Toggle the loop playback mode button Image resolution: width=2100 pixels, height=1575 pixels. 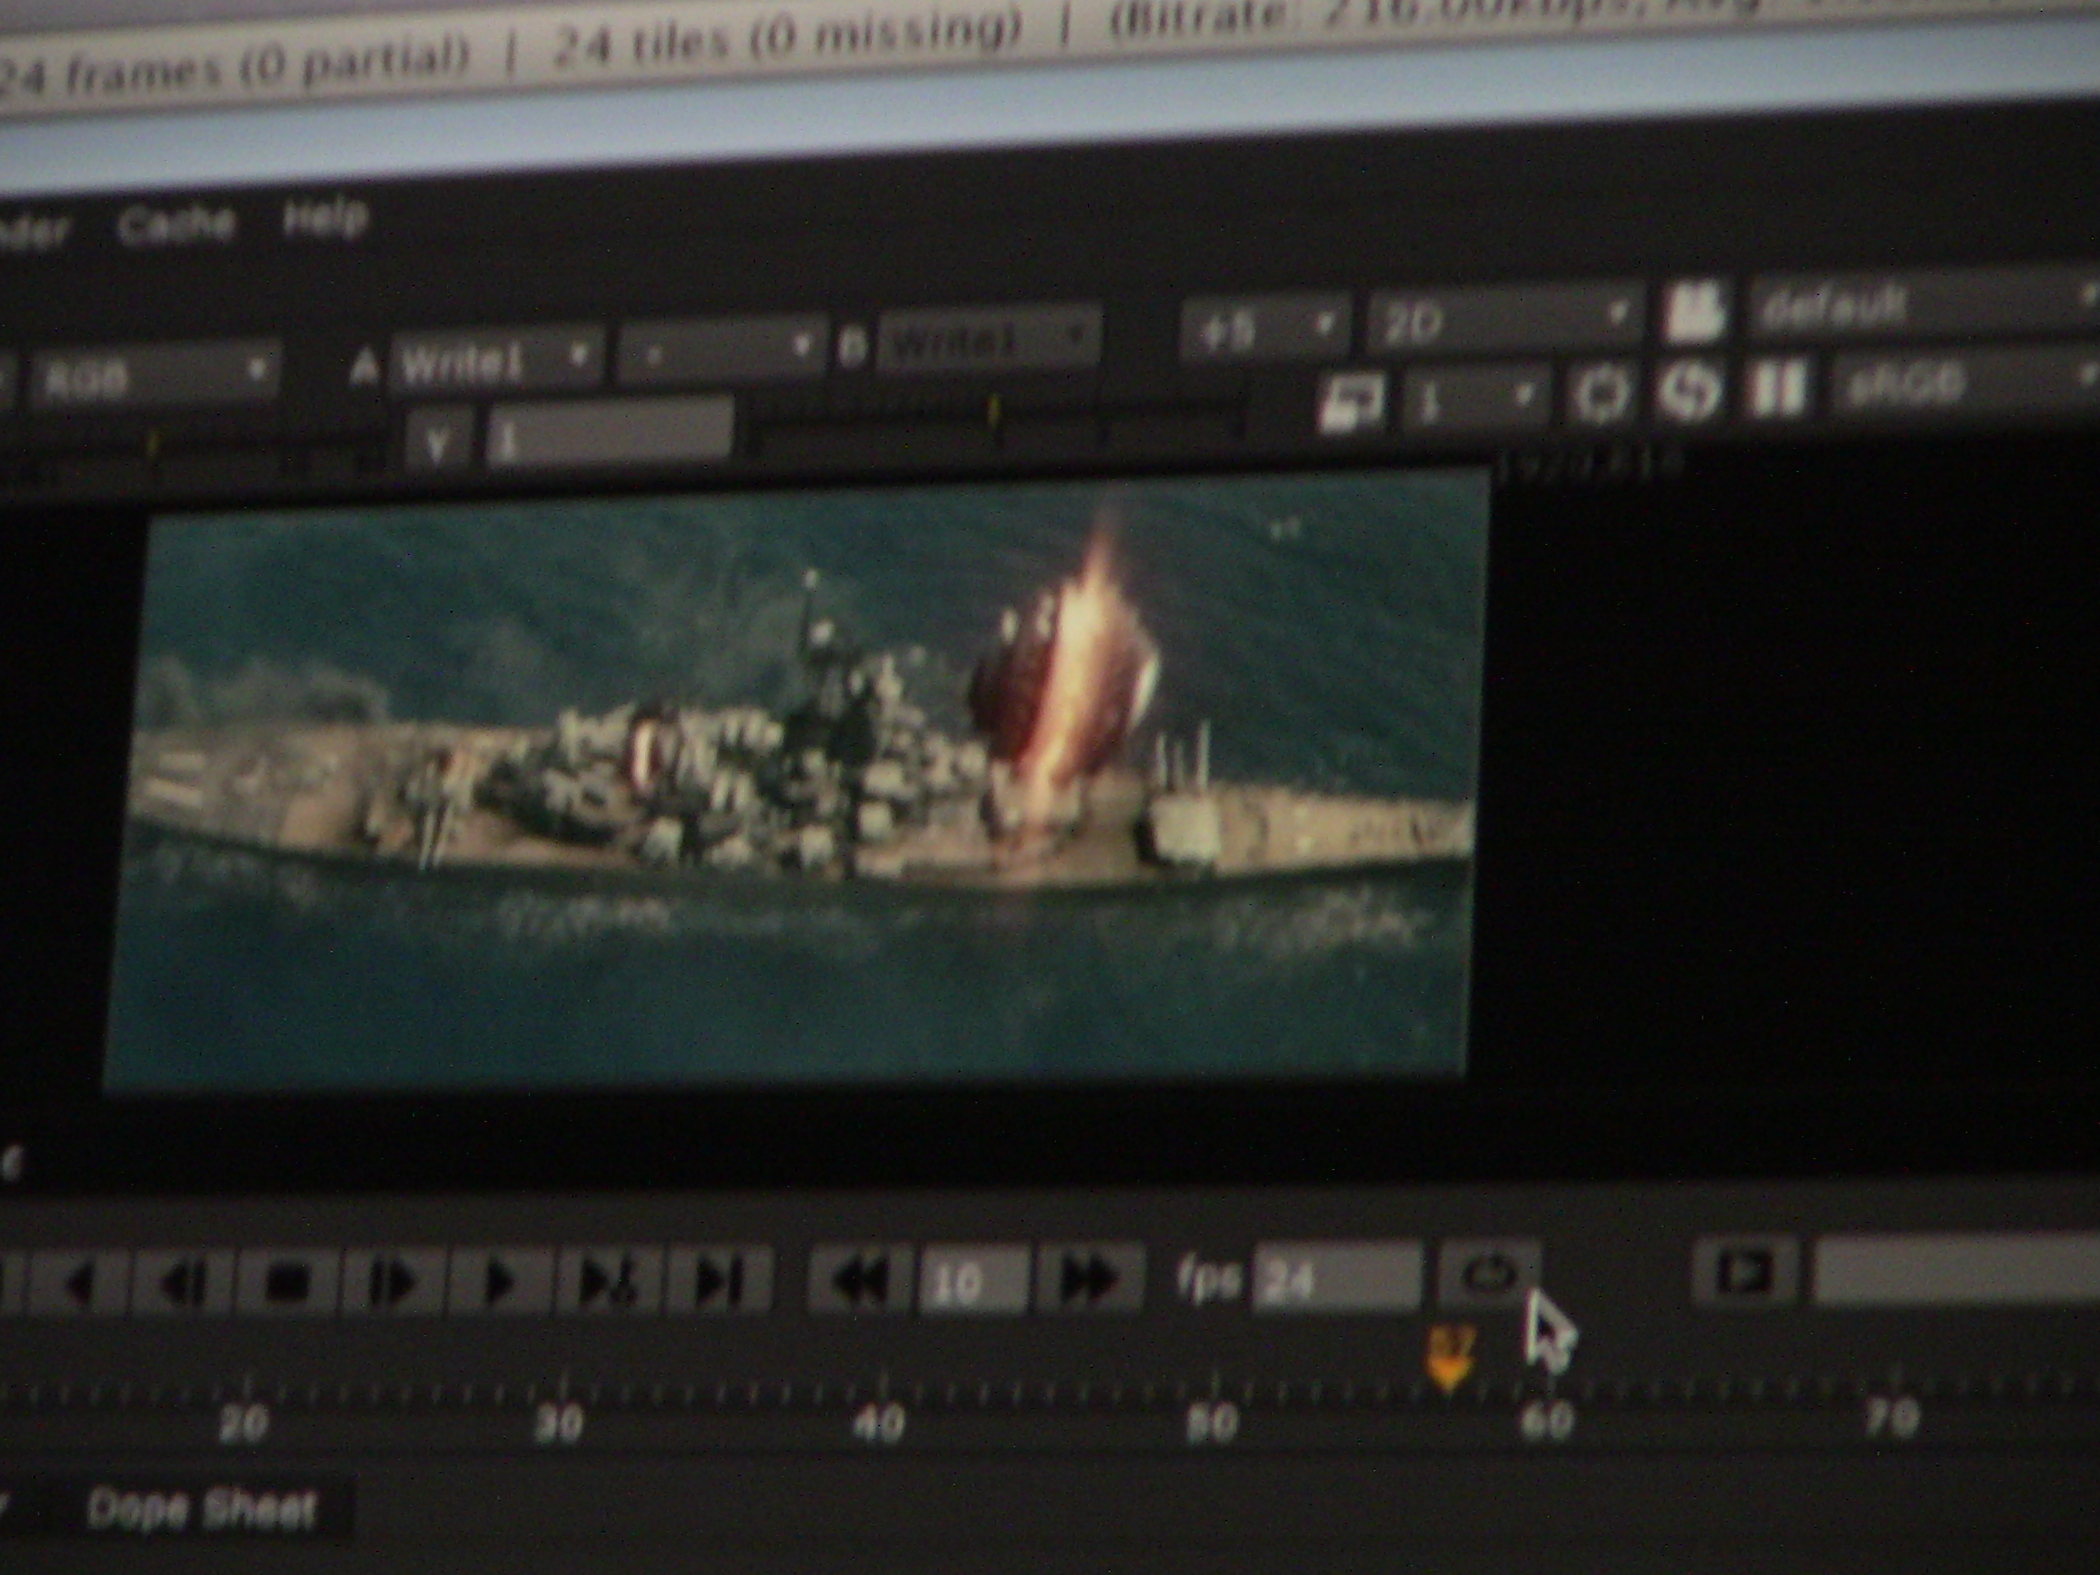click(x=1490, y=1273)
